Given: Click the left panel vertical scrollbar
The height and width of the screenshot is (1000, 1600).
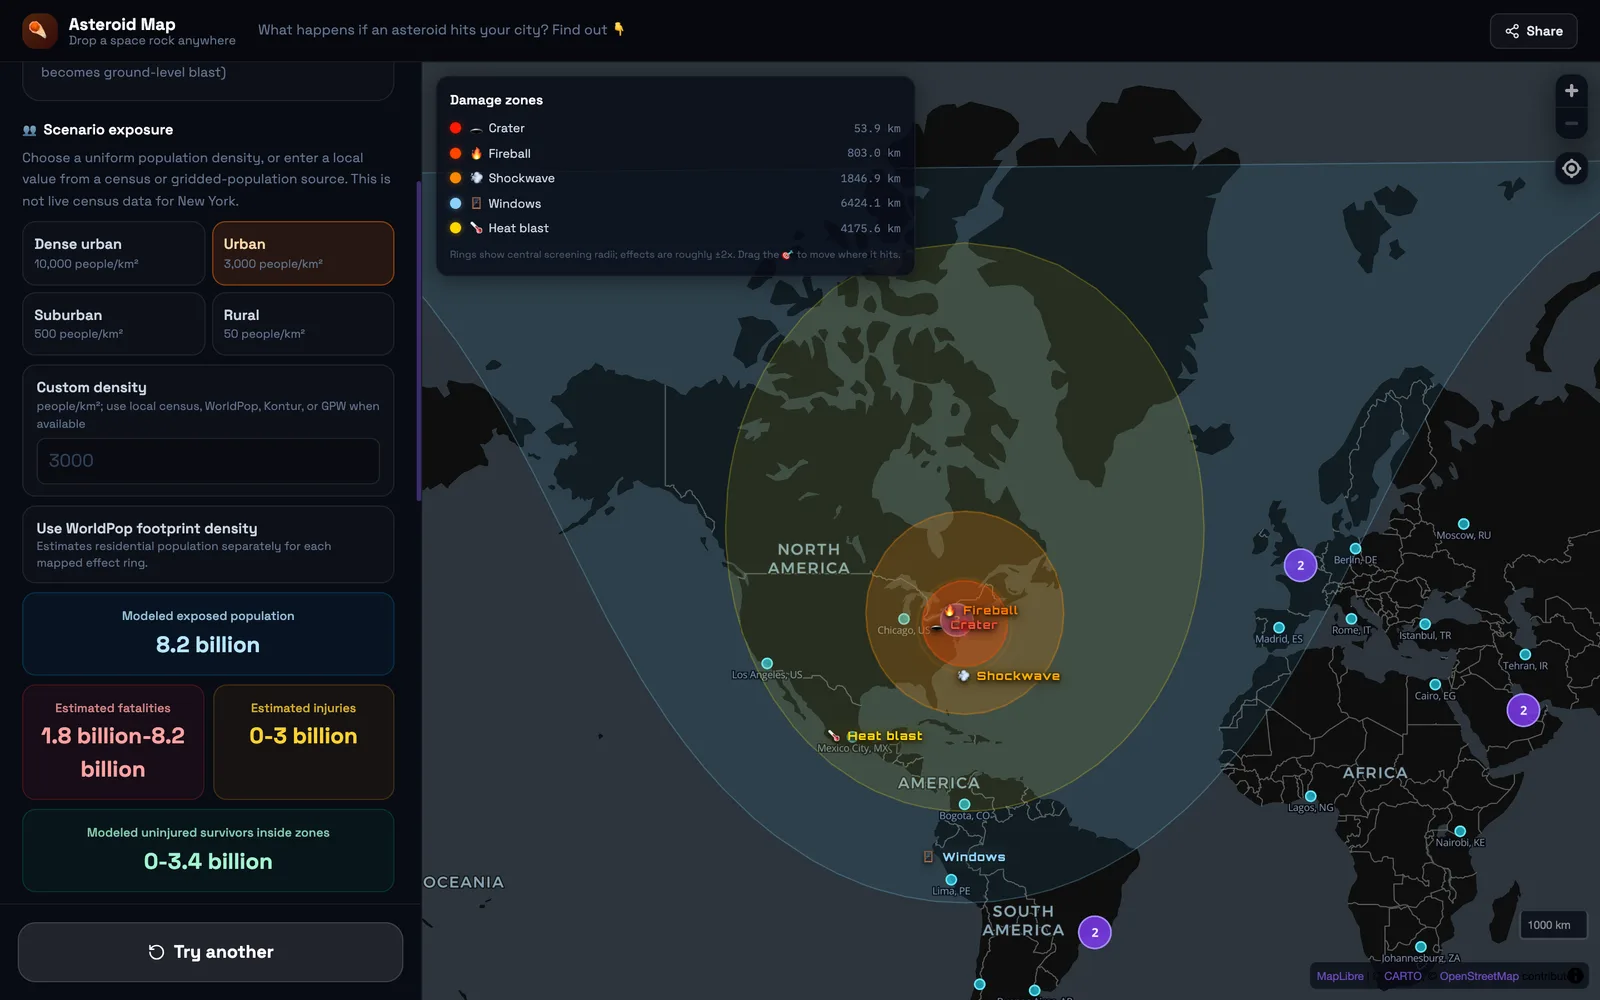Looking at the screenshot, I should (418, 341).
